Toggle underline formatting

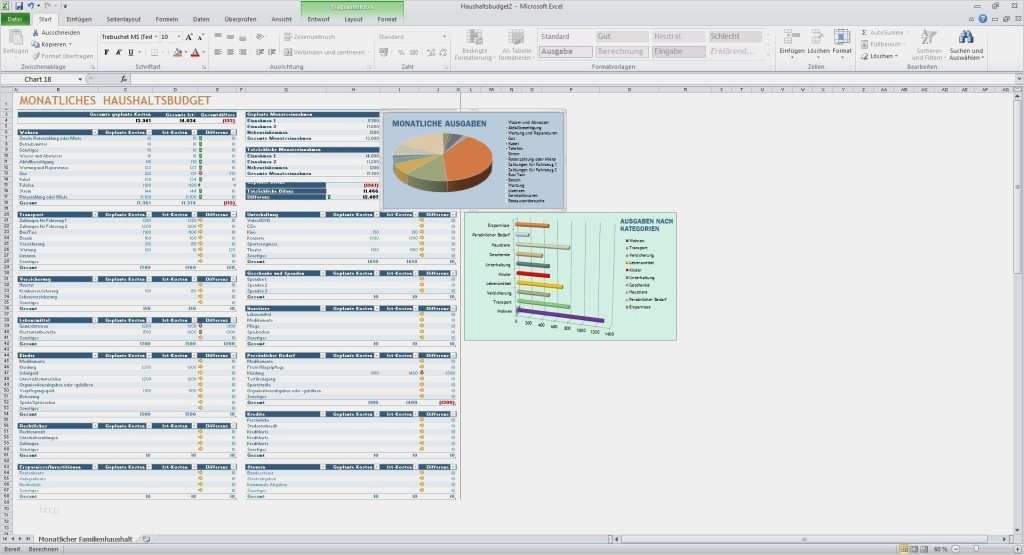tap(131, 52)
